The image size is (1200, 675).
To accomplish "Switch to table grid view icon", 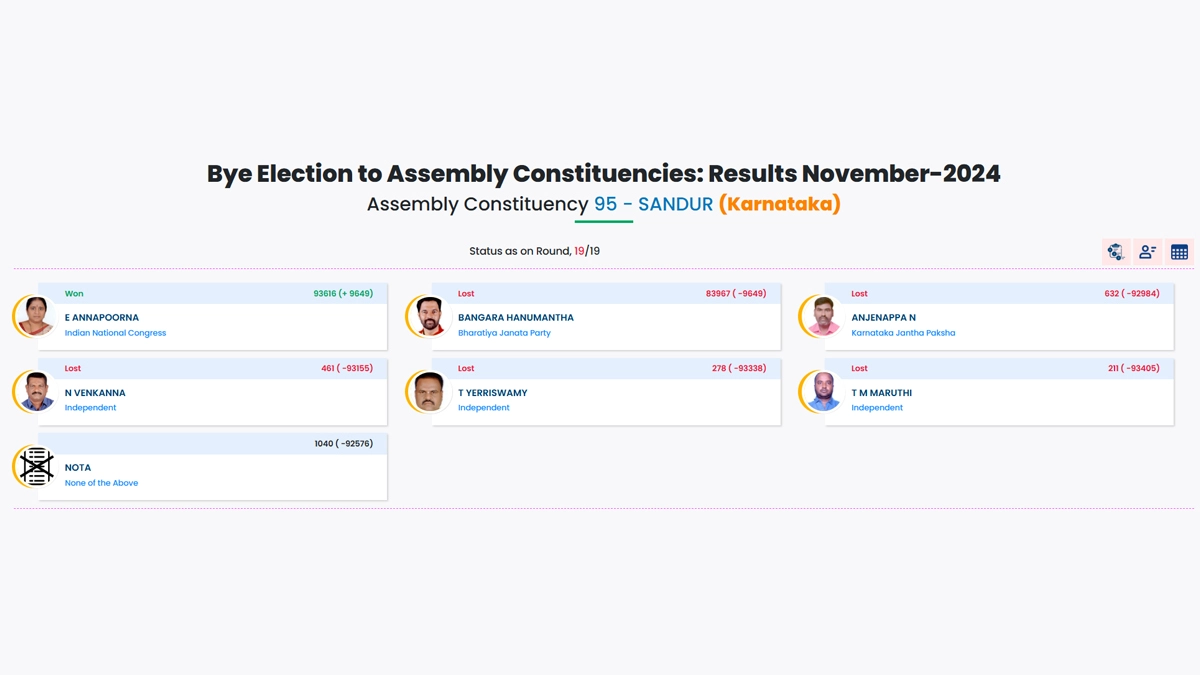I will pos(1180,252).
